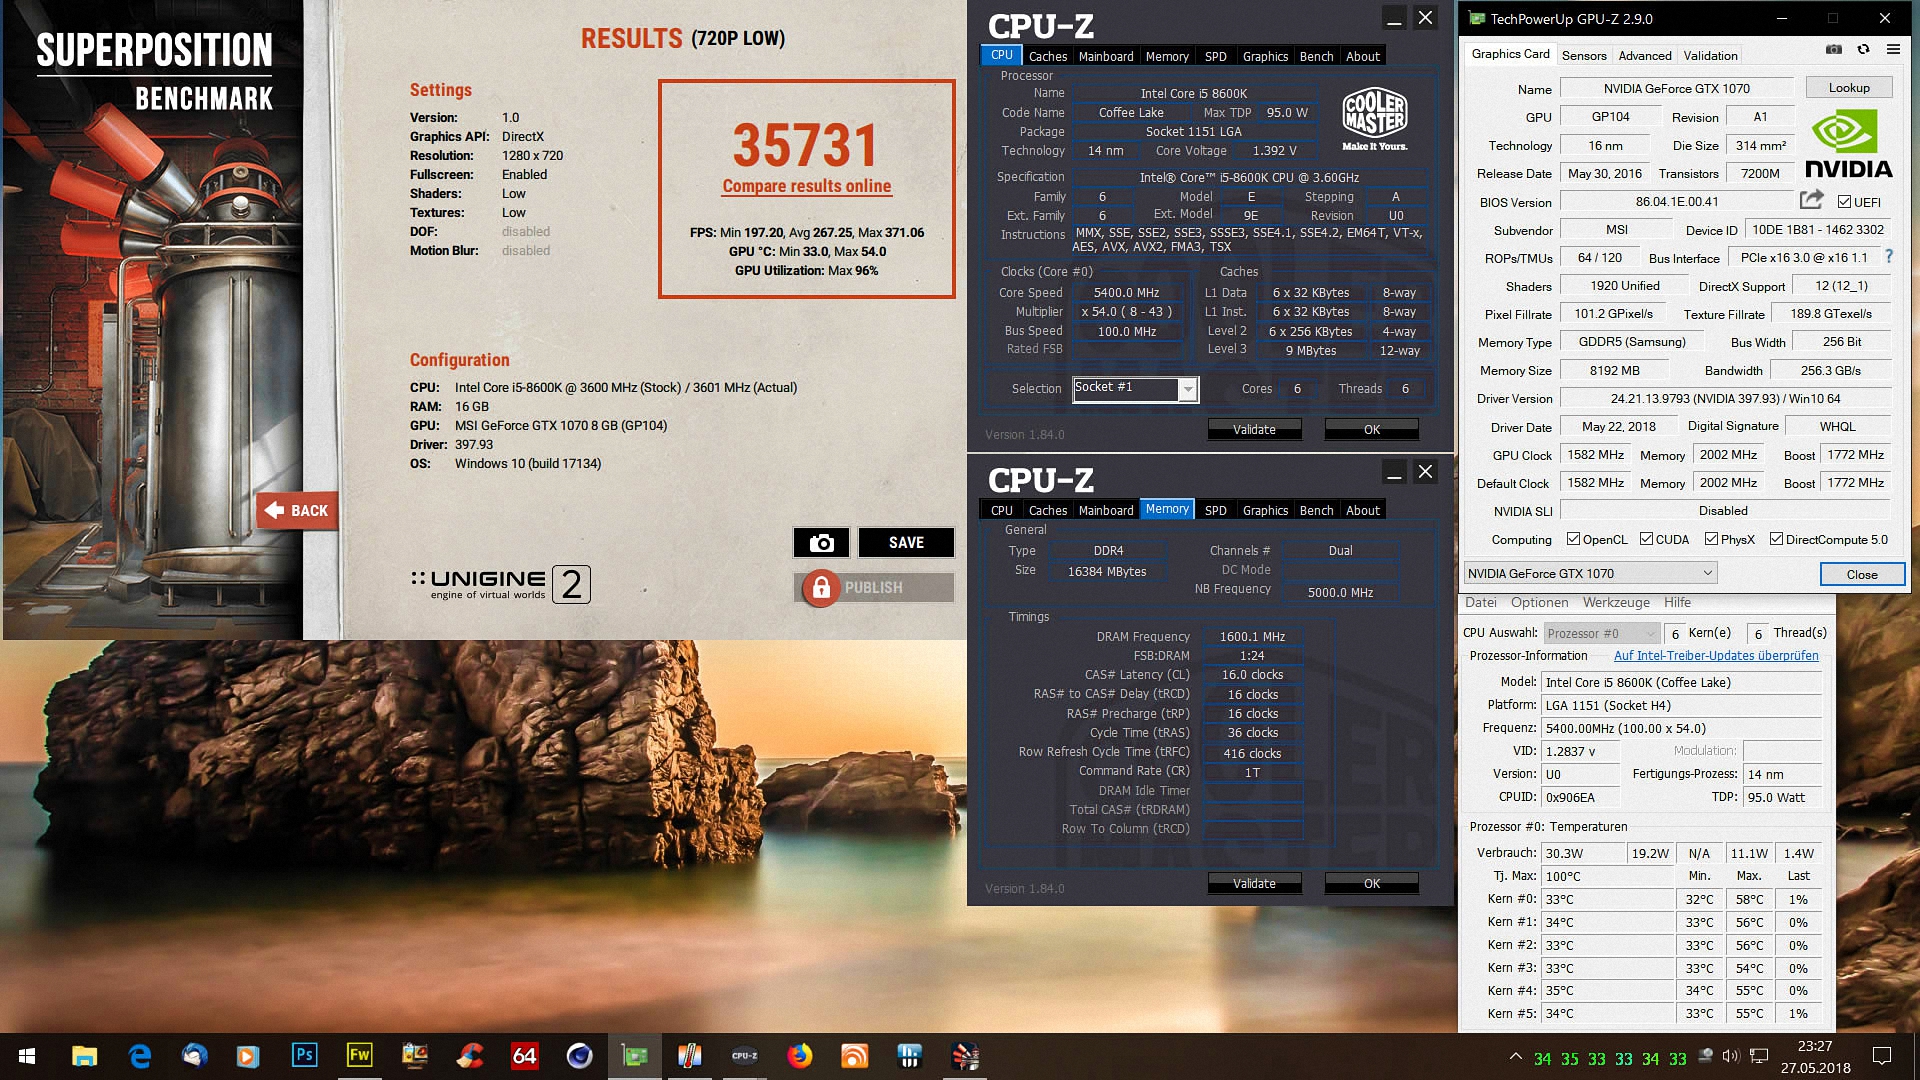Image resolution: width=1920 pixels, height=1080 pixels.
Task: Open the graphics card selector in GPU-Z
Action: (1707, 573)
